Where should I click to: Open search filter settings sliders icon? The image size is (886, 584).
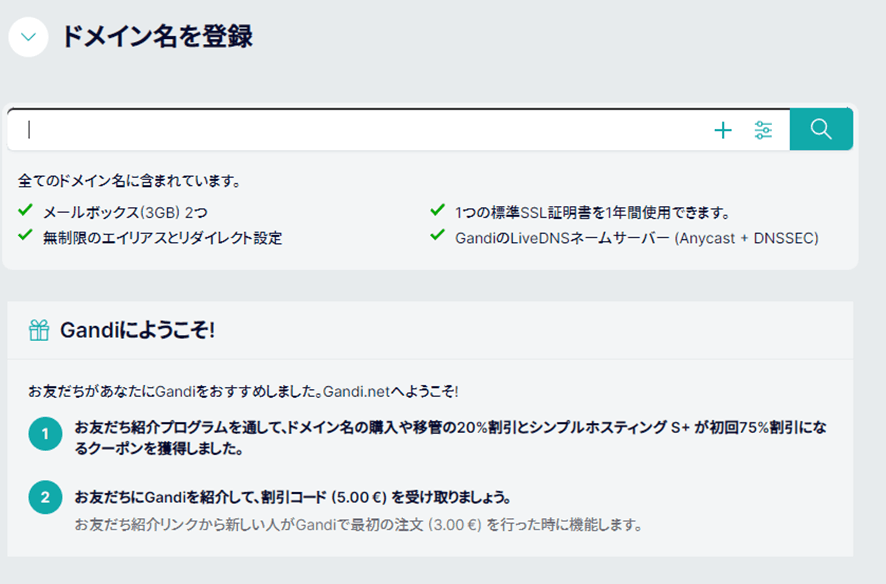click(x=763, y=130)
